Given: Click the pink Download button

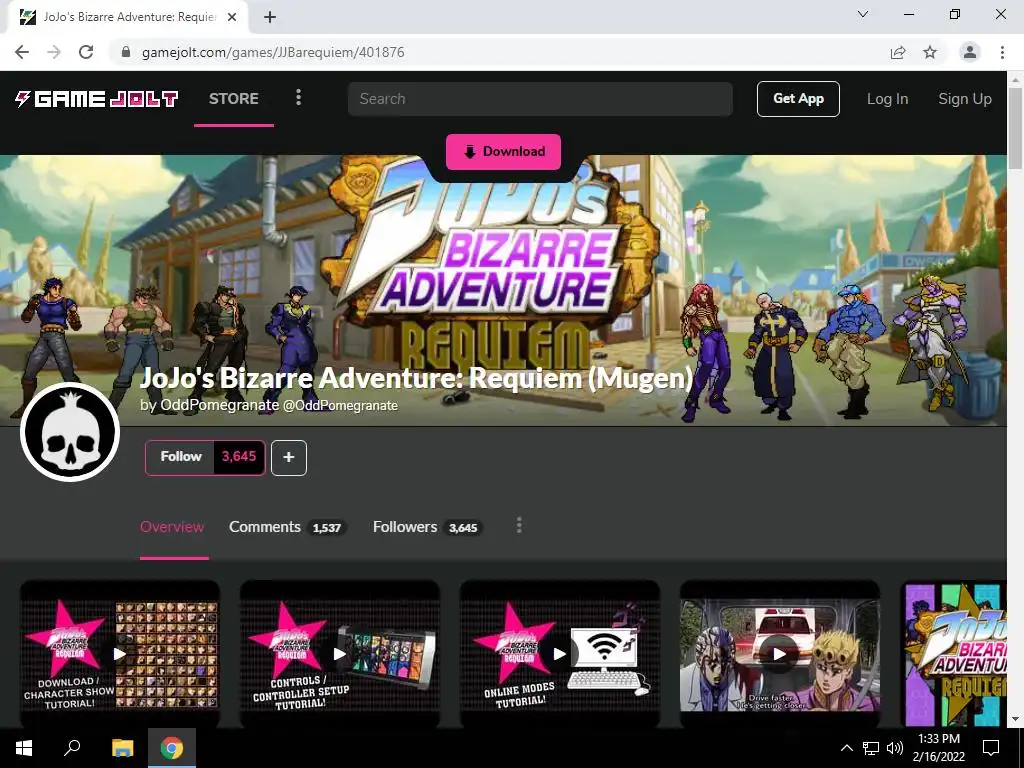Looking at the screenshot, I should click(x=504, y=152).
